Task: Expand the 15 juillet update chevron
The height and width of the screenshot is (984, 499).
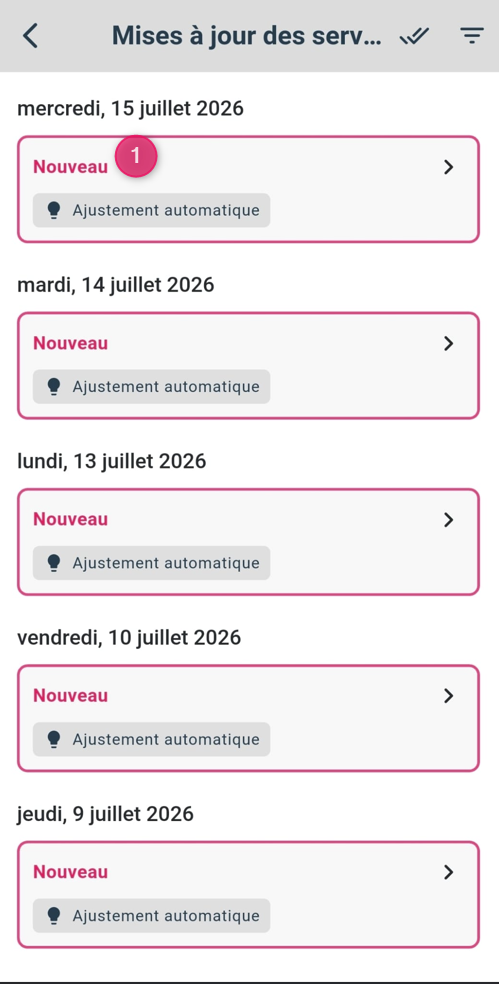Action: tap(448, 167)
